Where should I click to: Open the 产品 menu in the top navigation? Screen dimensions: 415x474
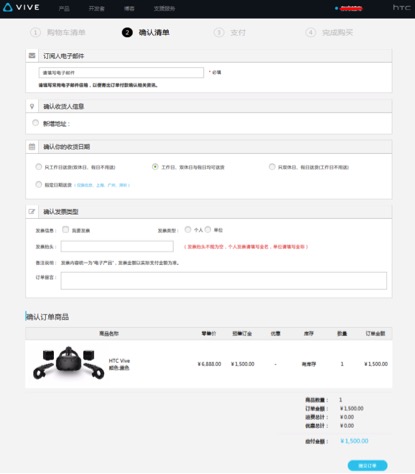coord(64,8)
